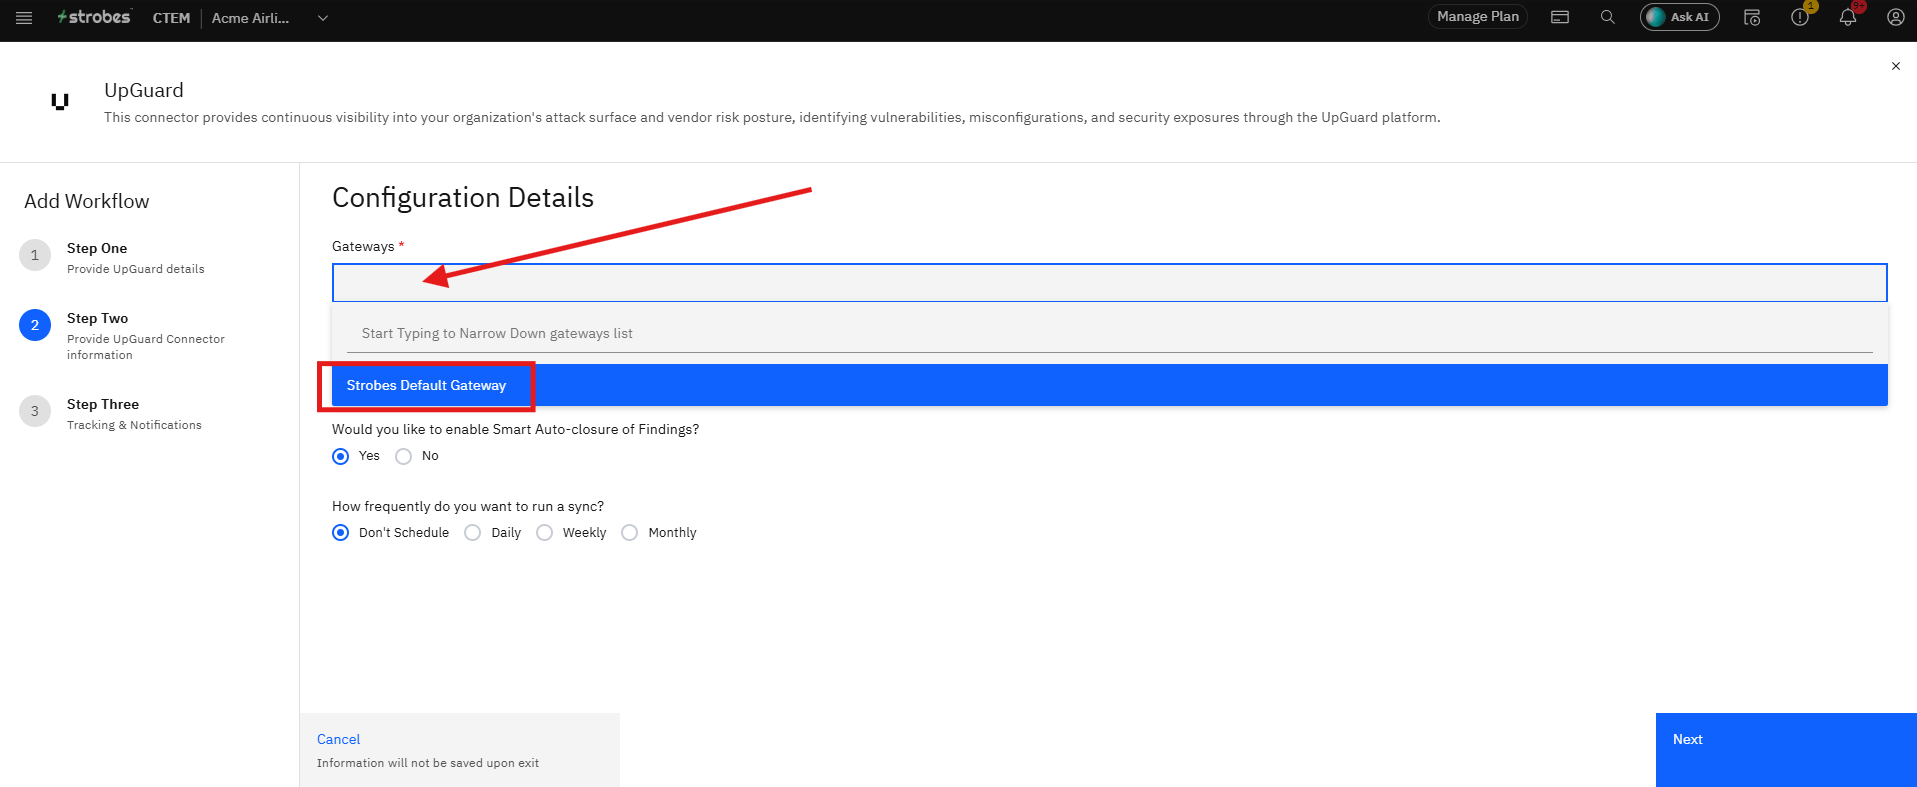Image resolution: width=1917 pixels, height=787 pixels.
Task: Click the Next button
Action: [1786, 750]
